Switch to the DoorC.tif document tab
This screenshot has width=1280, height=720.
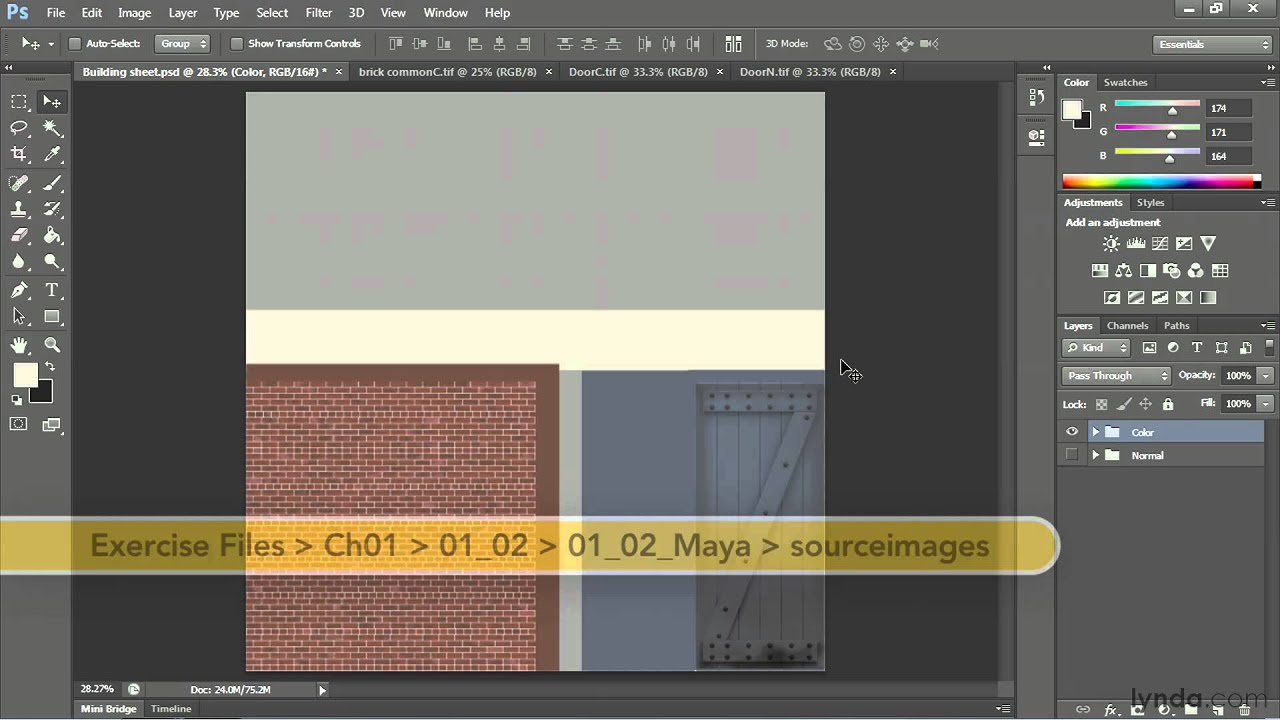(637, 72)
